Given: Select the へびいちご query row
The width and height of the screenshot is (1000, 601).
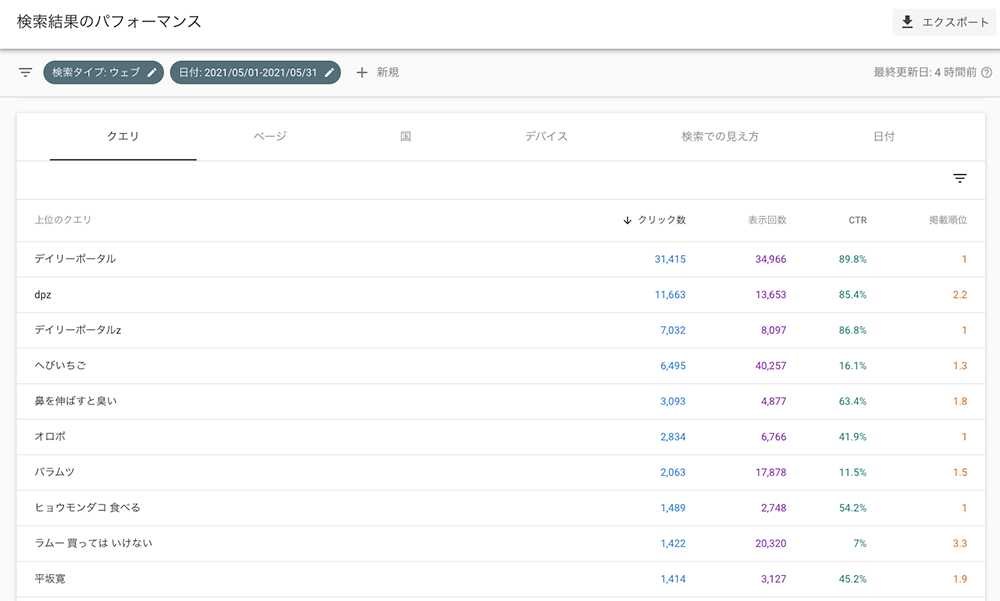Looking at the screenshot, I should [501, 366].
